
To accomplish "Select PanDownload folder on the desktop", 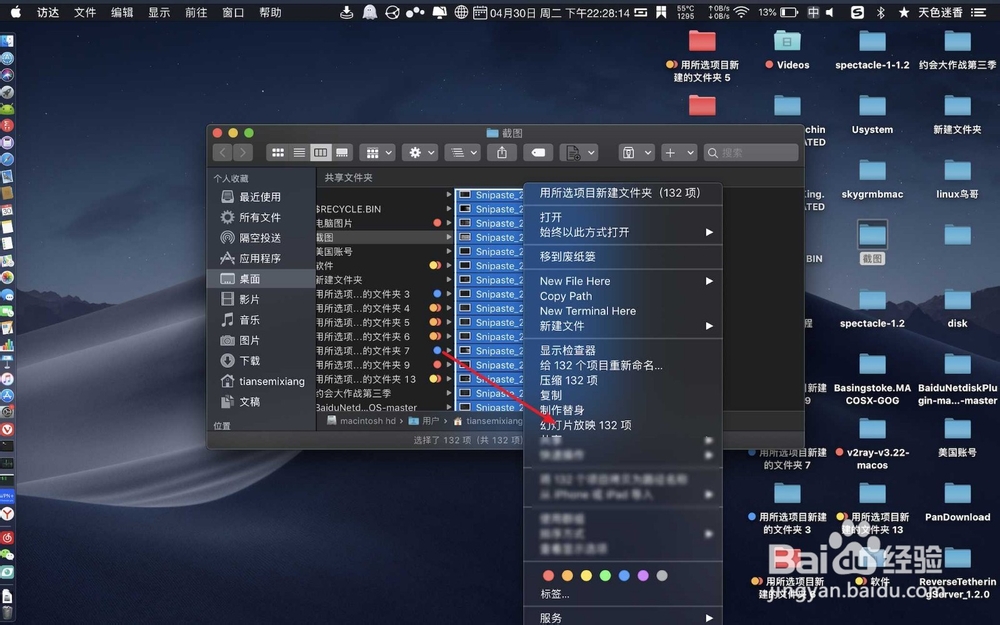I will [957, 503].
